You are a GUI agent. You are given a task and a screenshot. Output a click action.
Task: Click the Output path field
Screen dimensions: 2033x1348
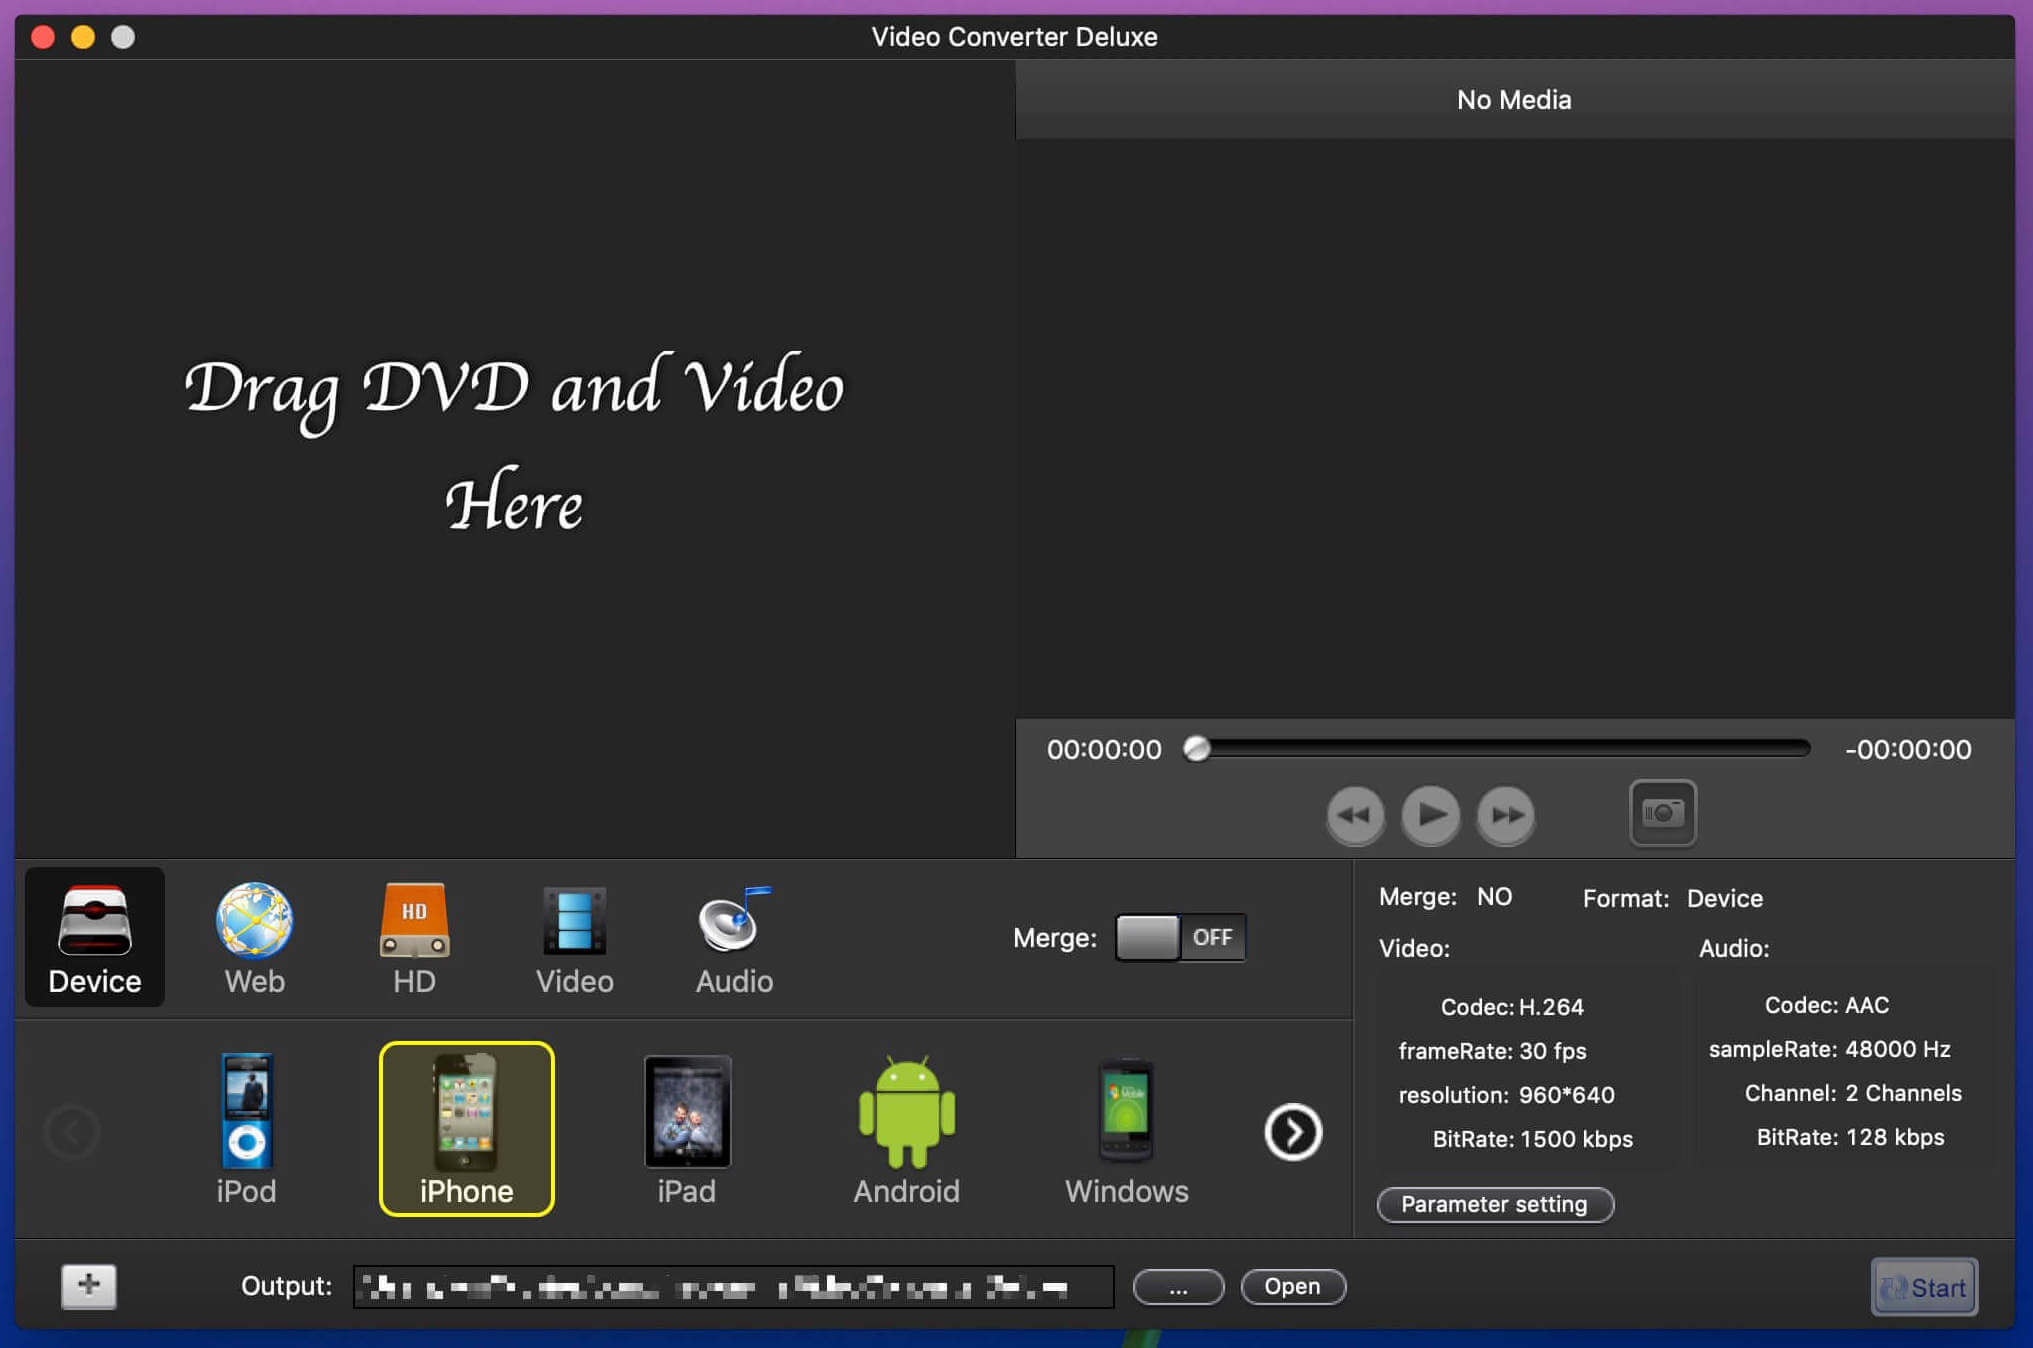pyautogui.click(x=733, y=1286)
